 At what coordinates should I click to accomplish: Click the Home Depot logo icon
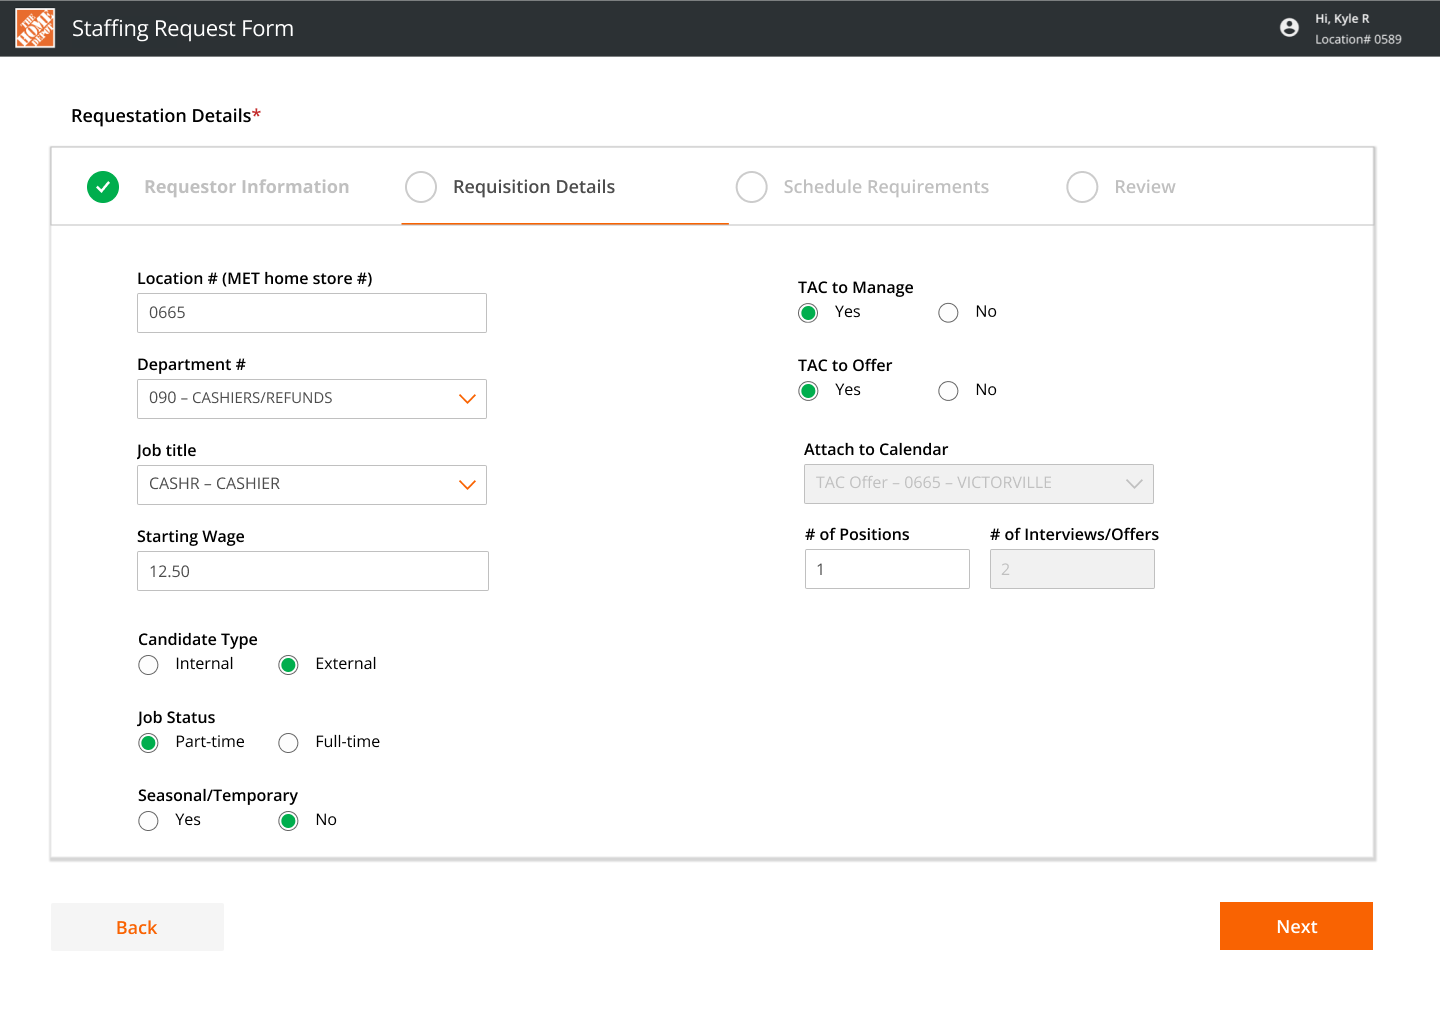click(x=35, y=28)
